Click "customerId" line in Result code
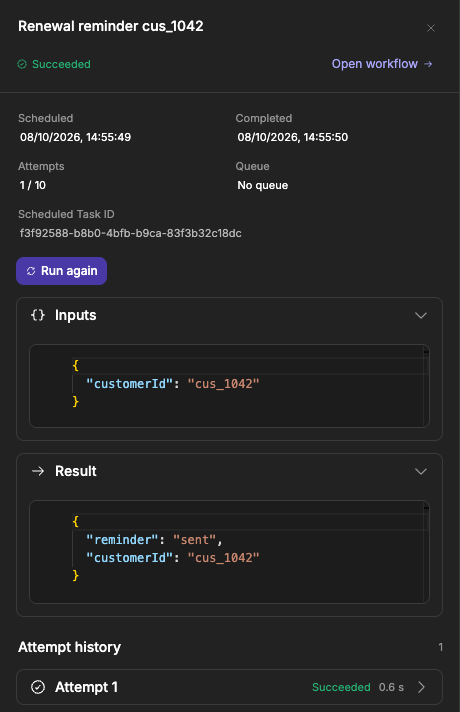The height and width of the screenshot is (712, 460). pos(173,558)
